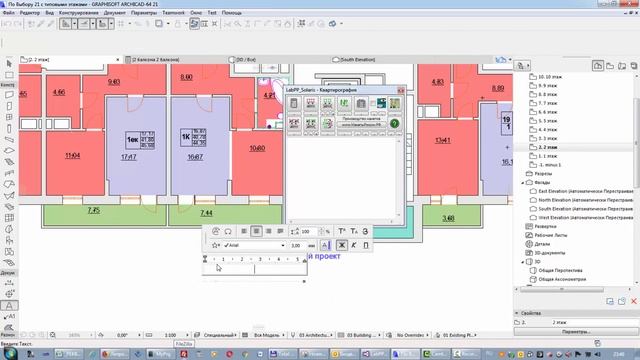This screenshot has width=640, height=360.
Task: Select the Text tool in toolbox
Action: tap(9, 305)
